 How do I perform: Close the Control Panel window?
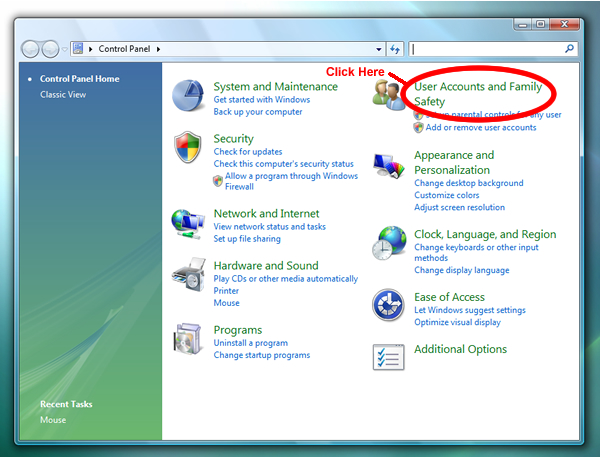click(x=564, y=24)
